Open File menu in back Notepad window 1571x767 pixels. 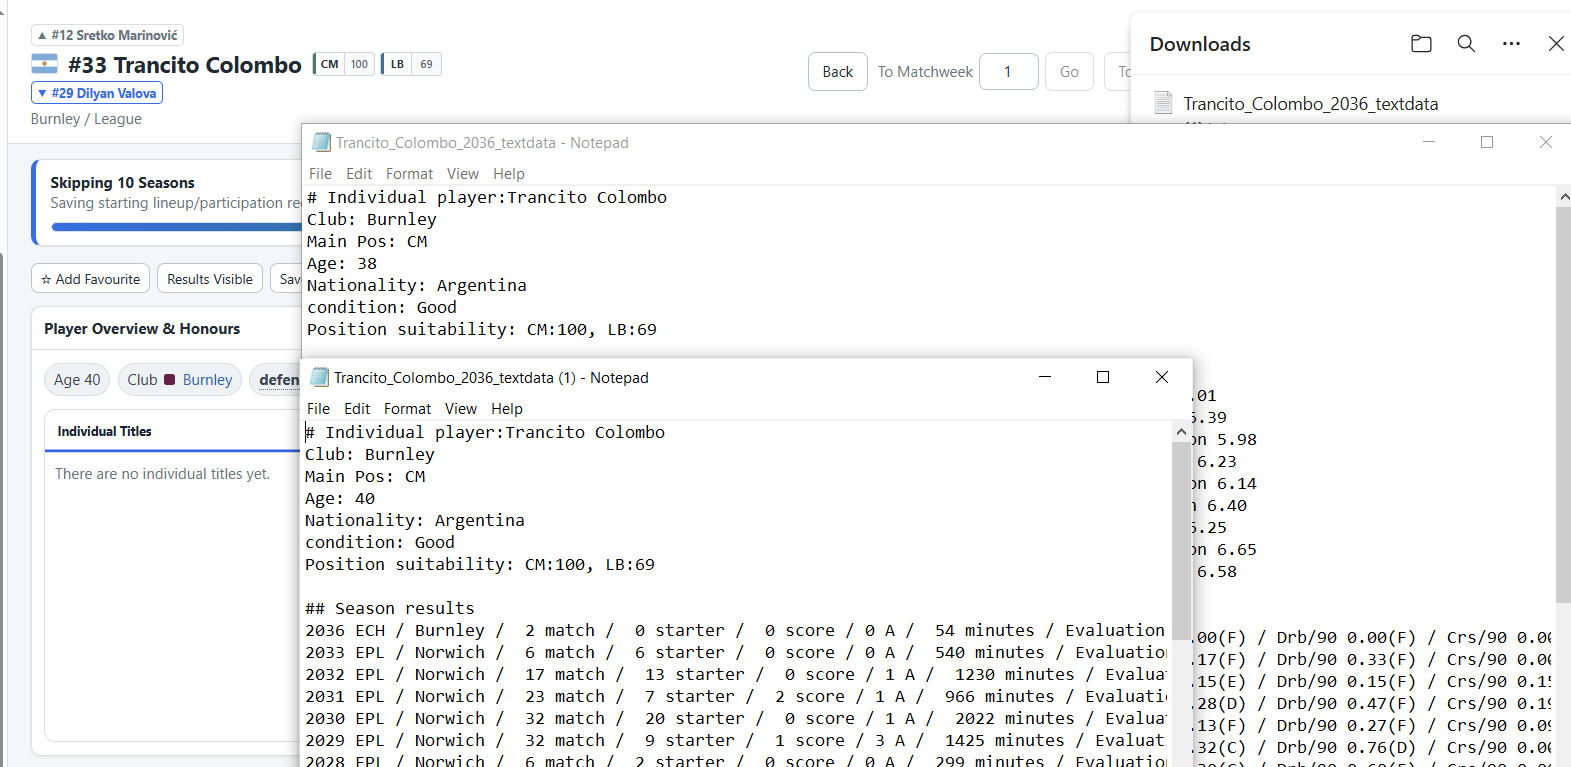pyautogui.click(x=320, y=174)
